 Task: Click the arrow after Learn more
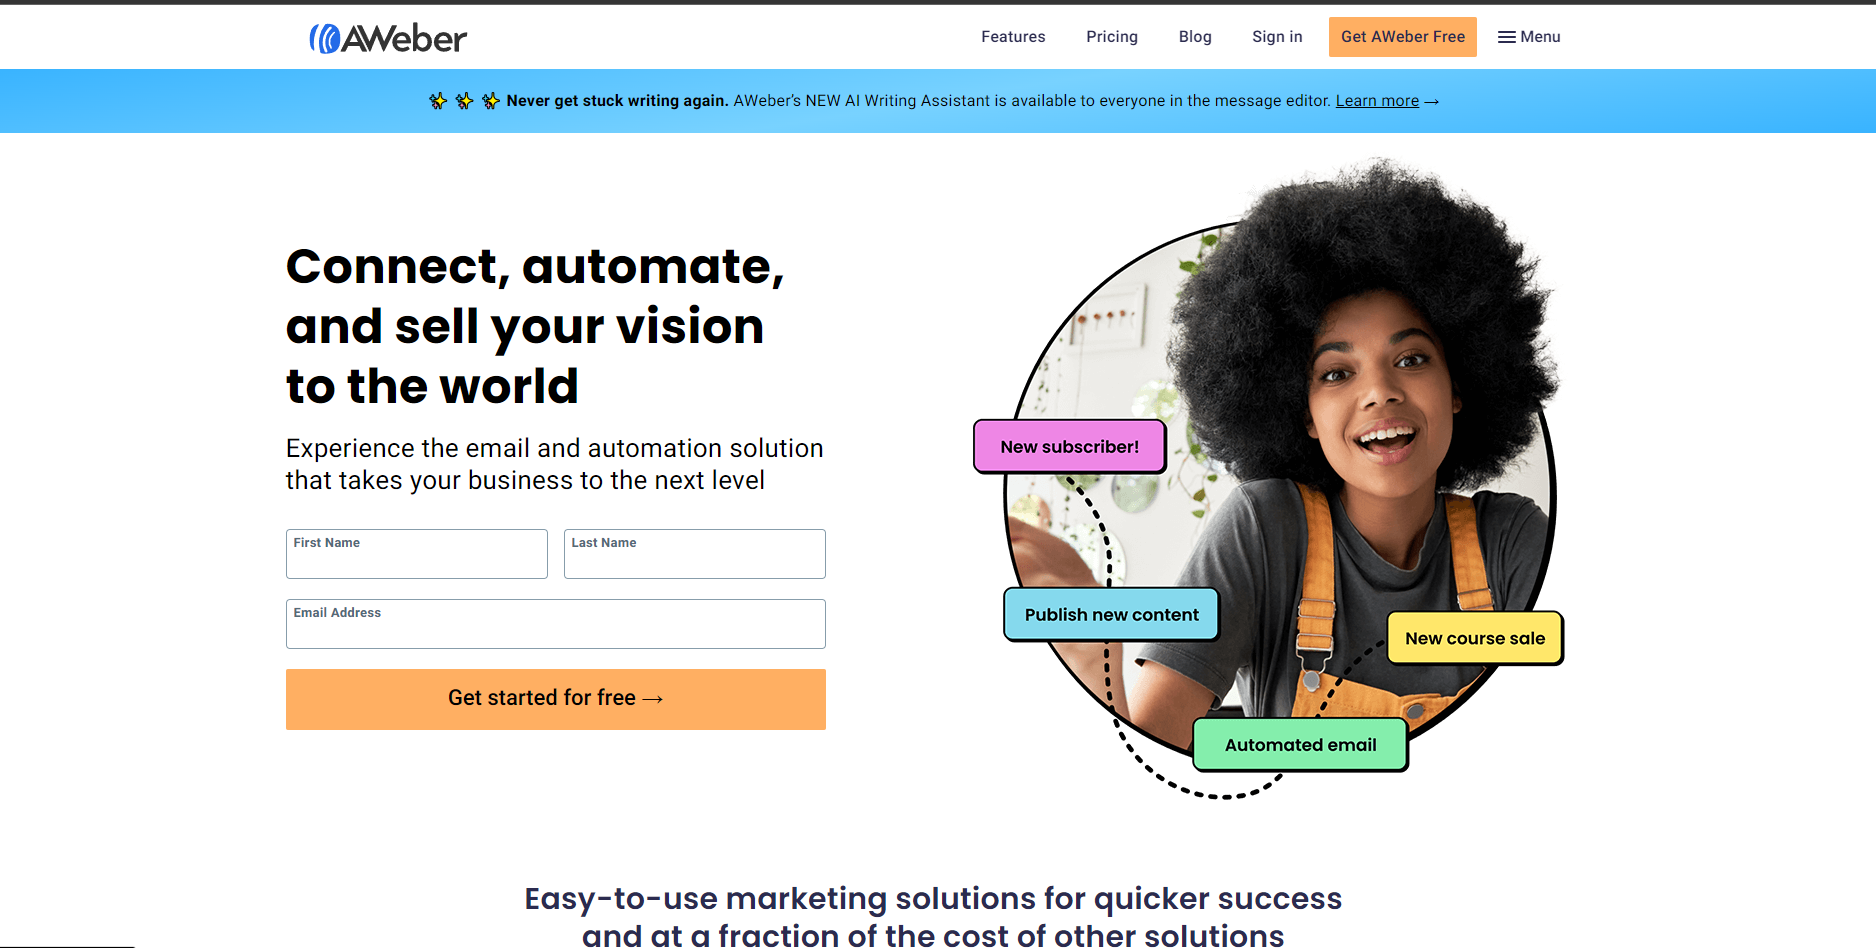click(x=1431, y=102)
